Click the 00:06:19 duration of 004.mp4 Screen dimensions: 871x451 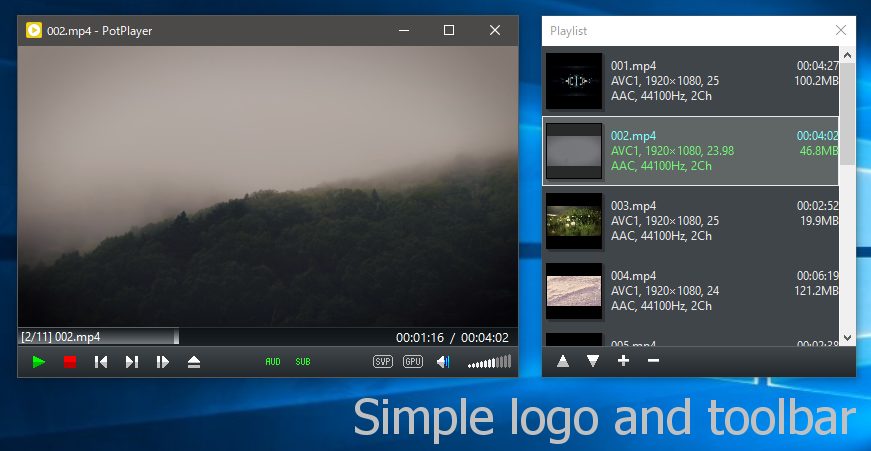tap(818, 275)
